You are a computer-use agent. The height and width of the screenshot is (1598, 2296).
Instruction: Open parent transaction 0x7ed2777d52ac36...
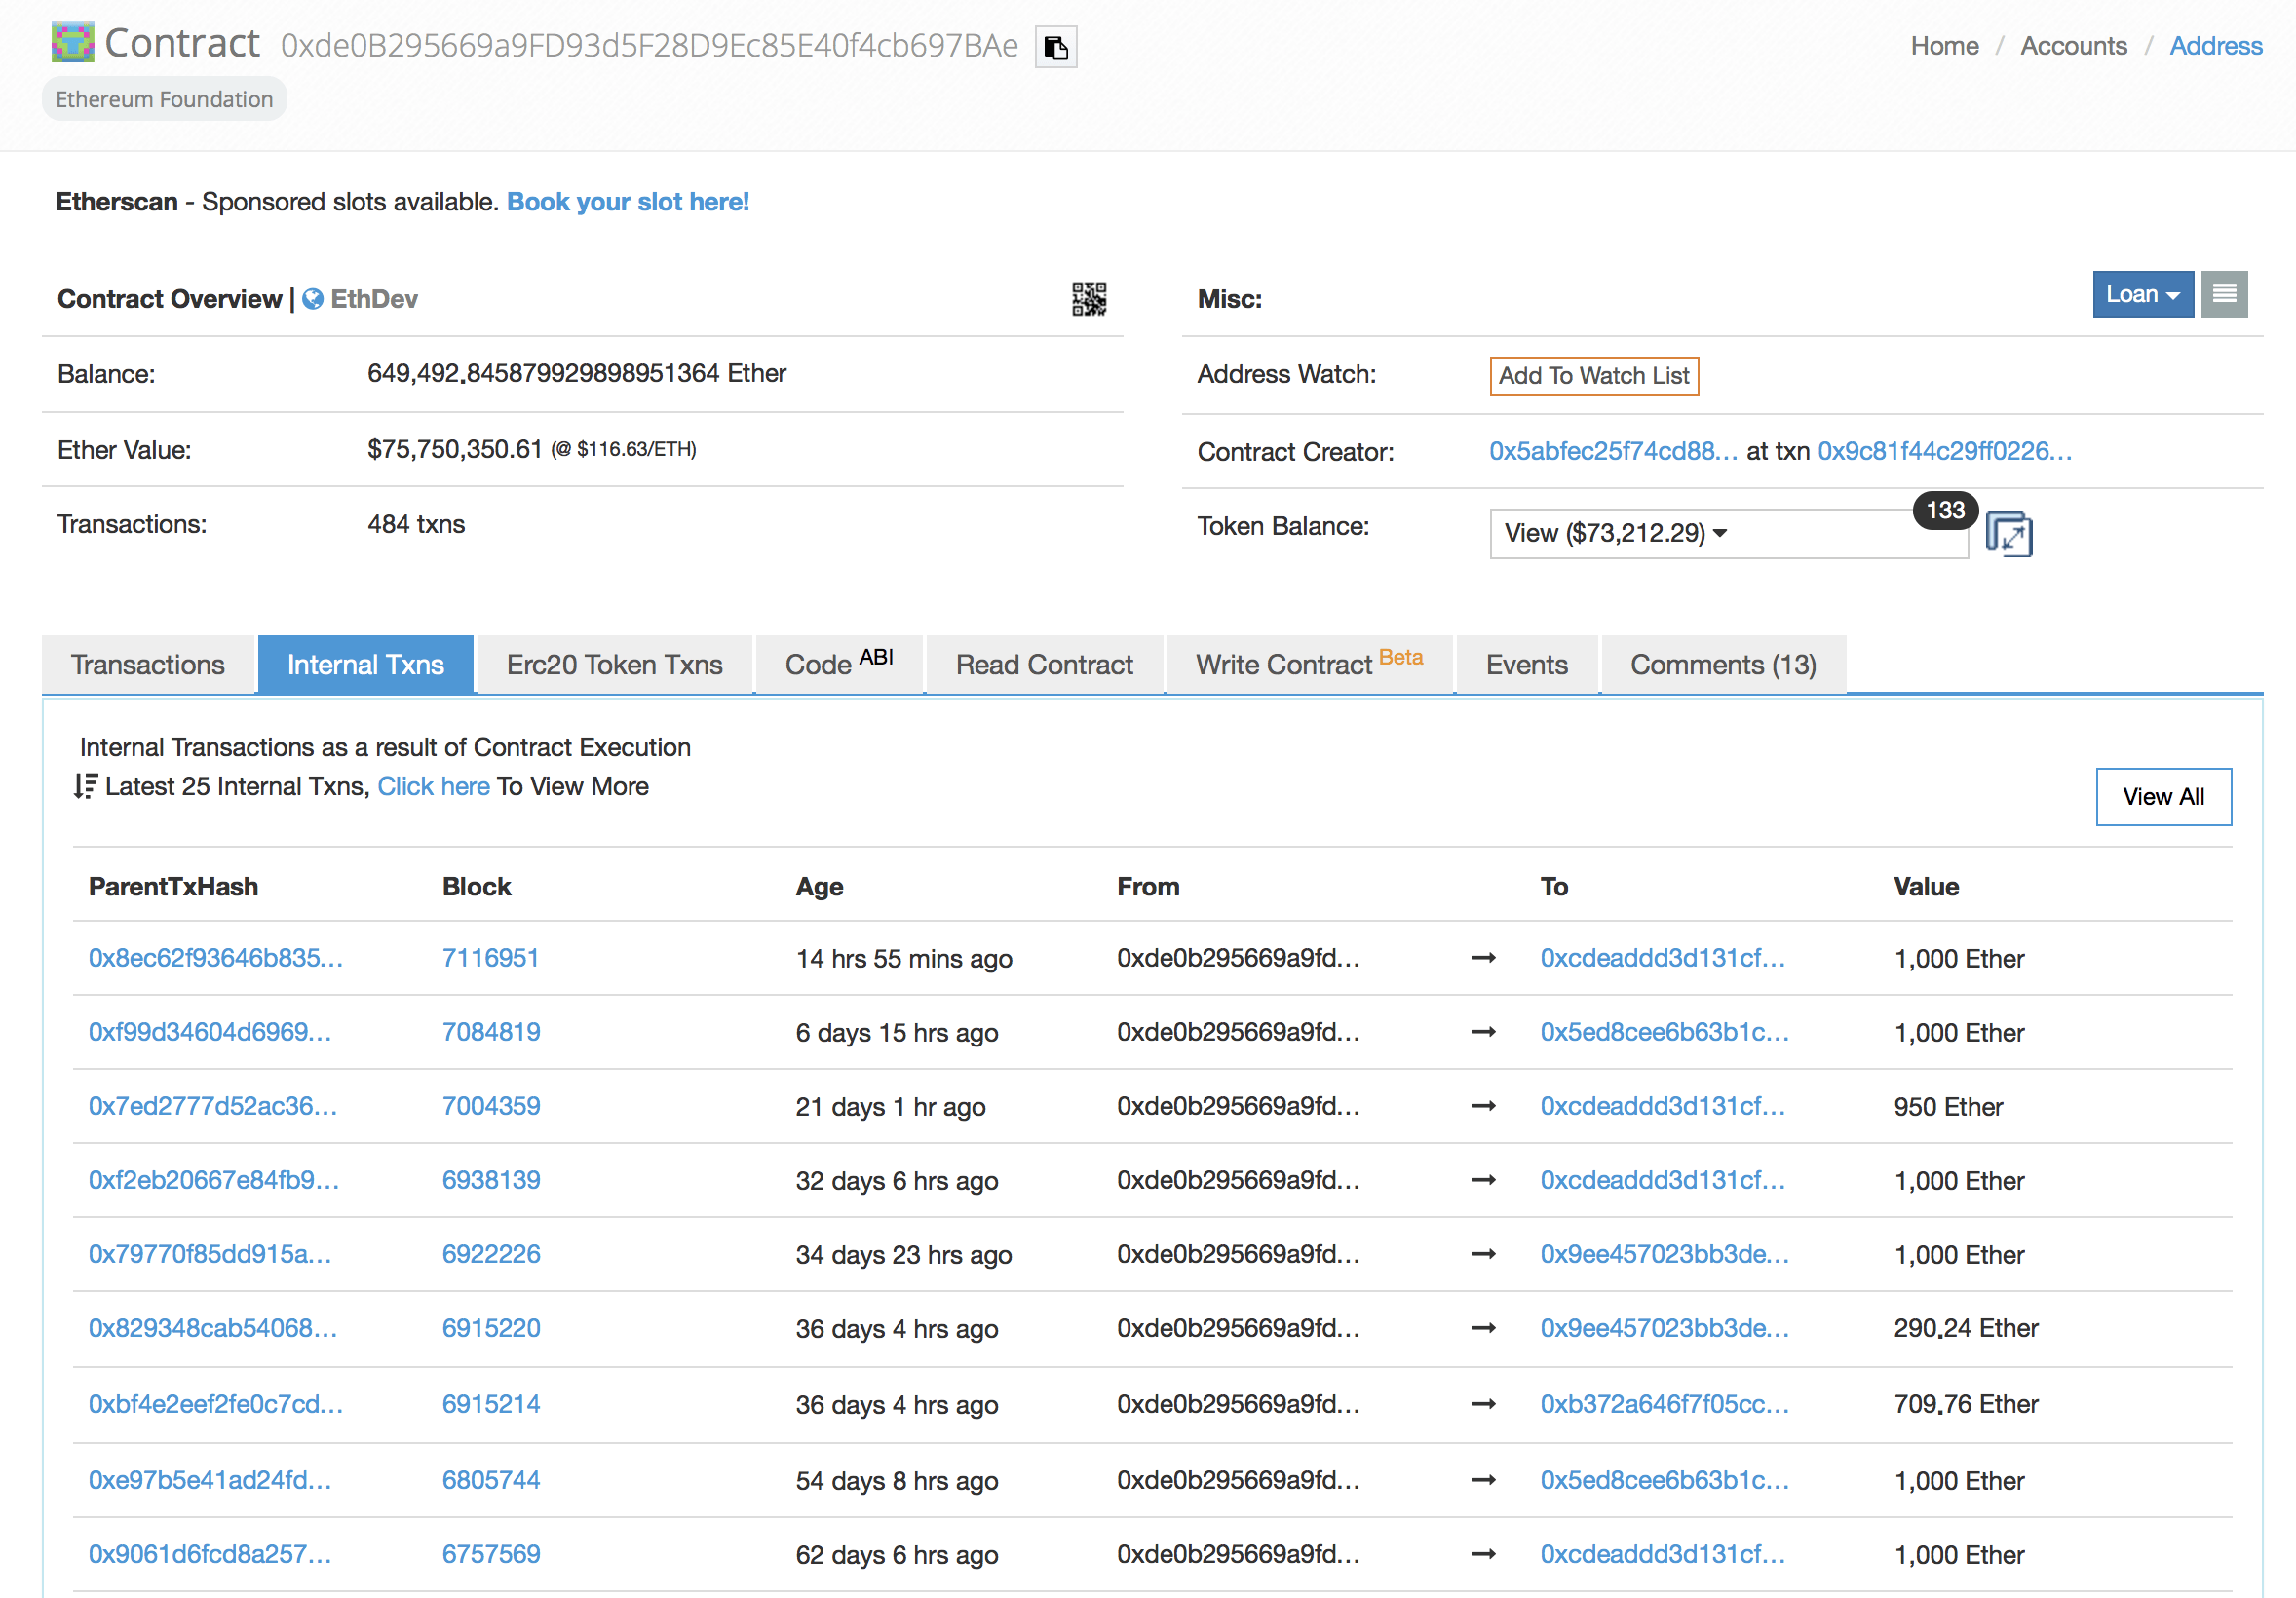point(212,1106)
